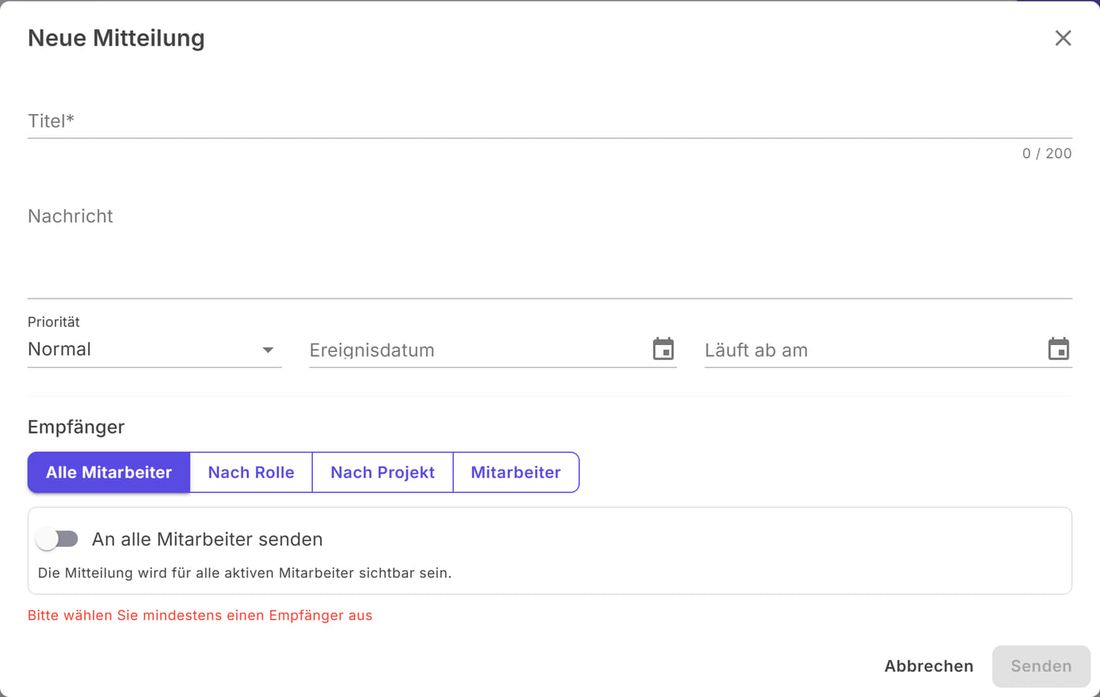The width and height of the screenshot is (1100, 697).
Task: Click the Senden button
Action: 1041,666
